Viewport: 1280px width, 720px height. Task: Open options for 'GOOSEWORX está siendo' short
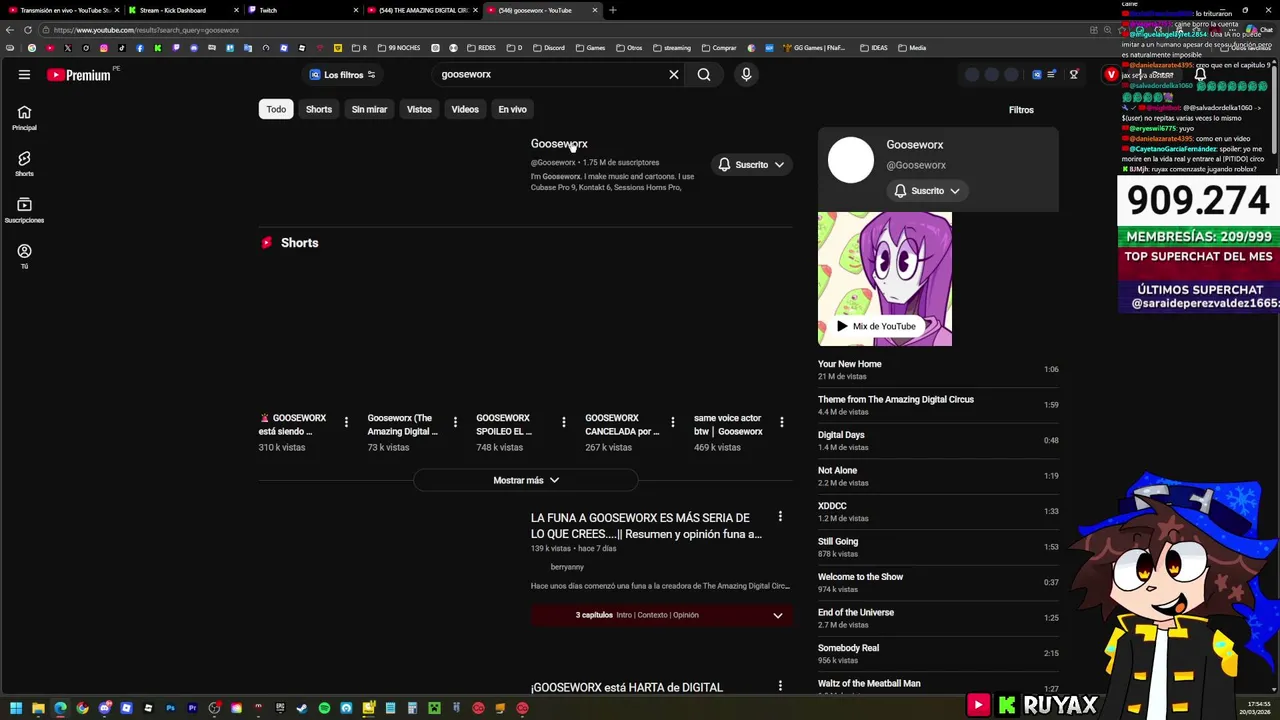[x=346, y=422]
